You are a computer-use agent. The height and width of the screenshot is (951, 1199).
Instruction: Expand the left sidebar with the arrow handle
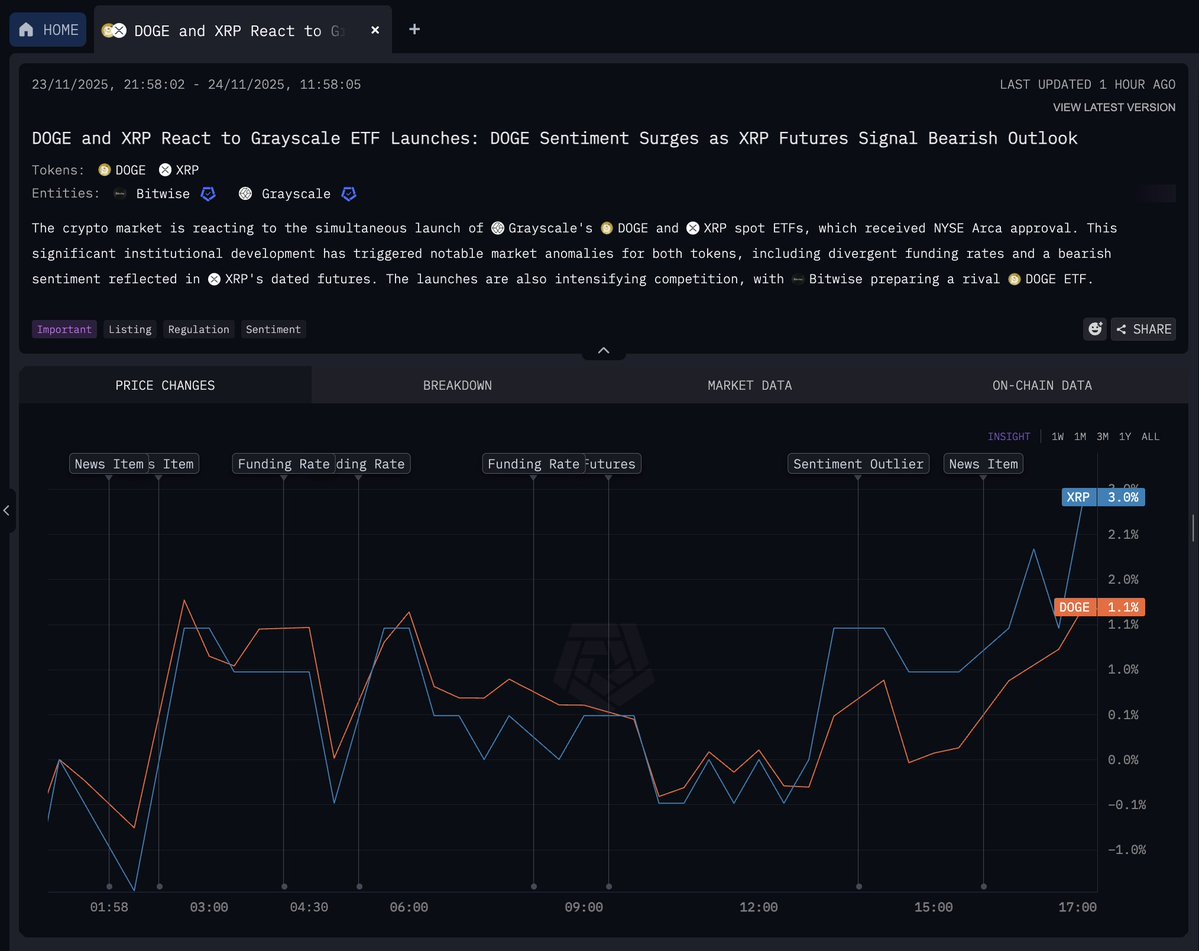point(7,511)
